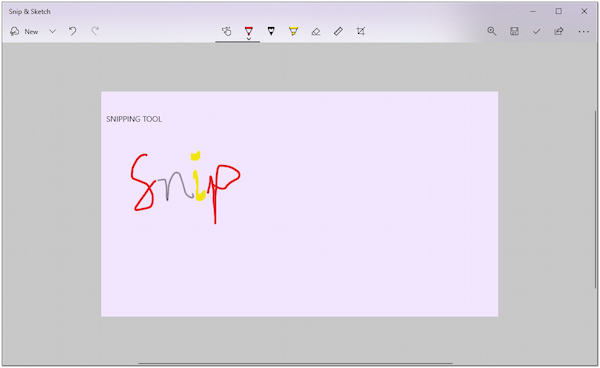This screenshot has width=600, height=368.
Task: Select the Image Crop tool
Action: [360, 31]
